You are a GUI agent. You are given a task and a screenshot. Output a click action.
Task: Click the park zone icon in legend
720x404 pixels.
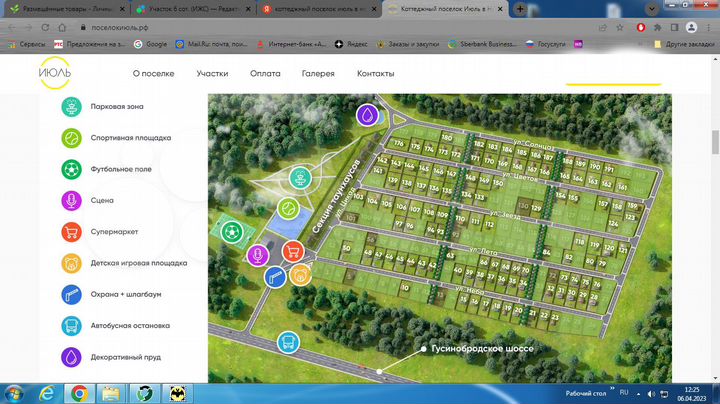[72, 106]
